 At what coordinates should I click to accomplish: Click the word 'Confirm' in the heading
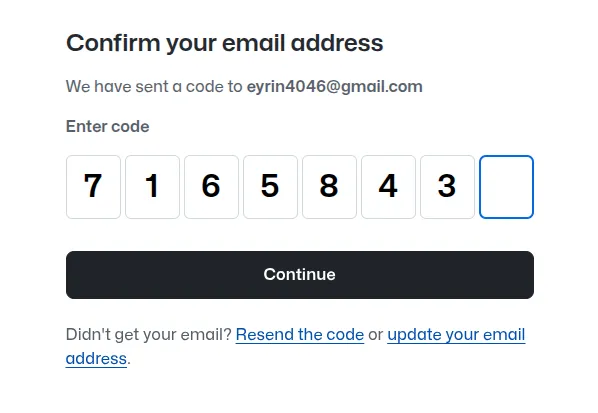113,43
